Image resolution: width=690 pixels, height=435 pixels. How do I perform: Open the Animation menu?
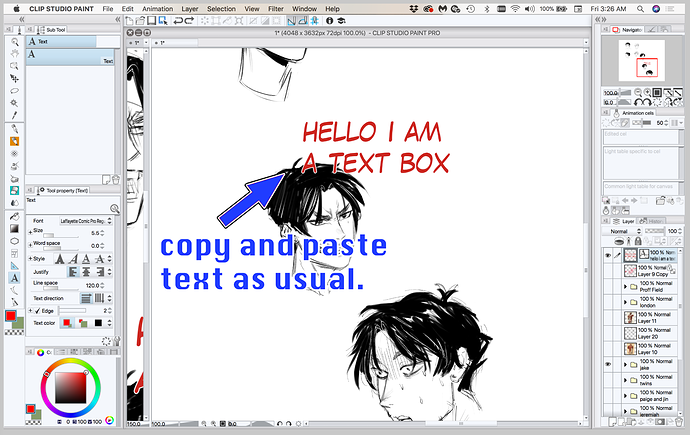(x=157, y=7)
